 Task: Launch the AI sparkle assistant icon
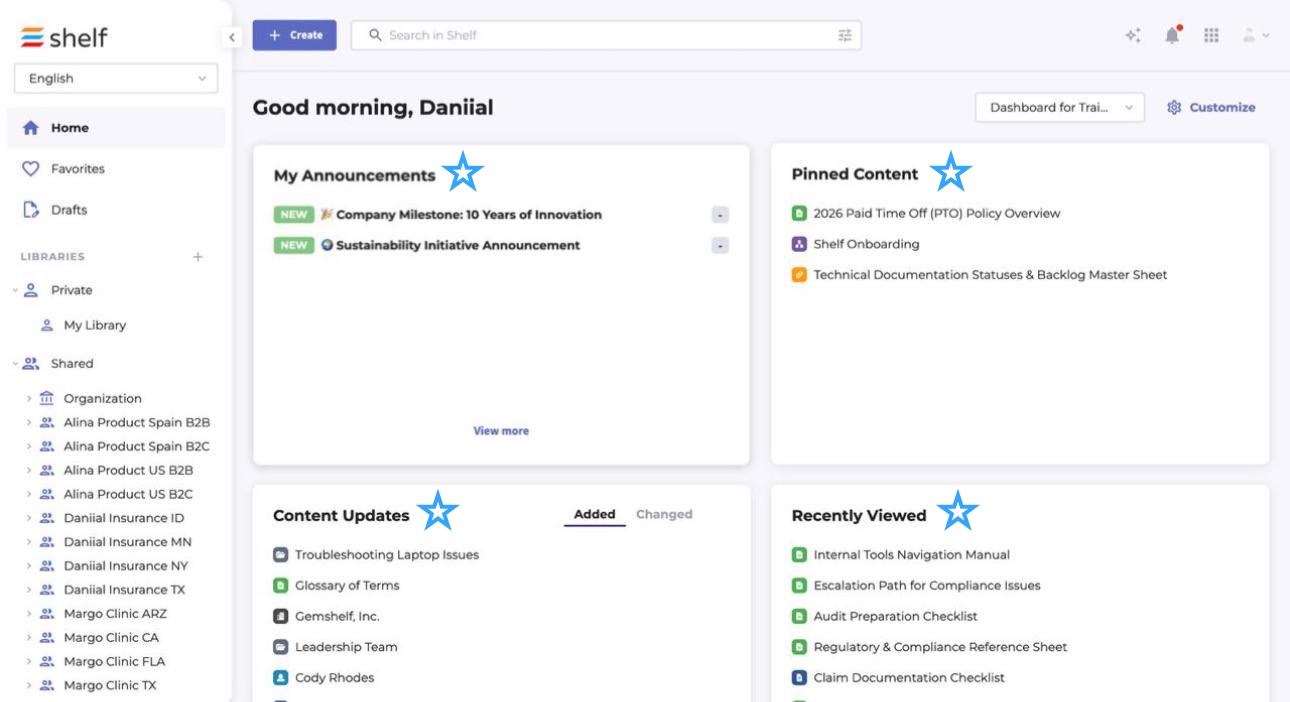(1133, 35)
